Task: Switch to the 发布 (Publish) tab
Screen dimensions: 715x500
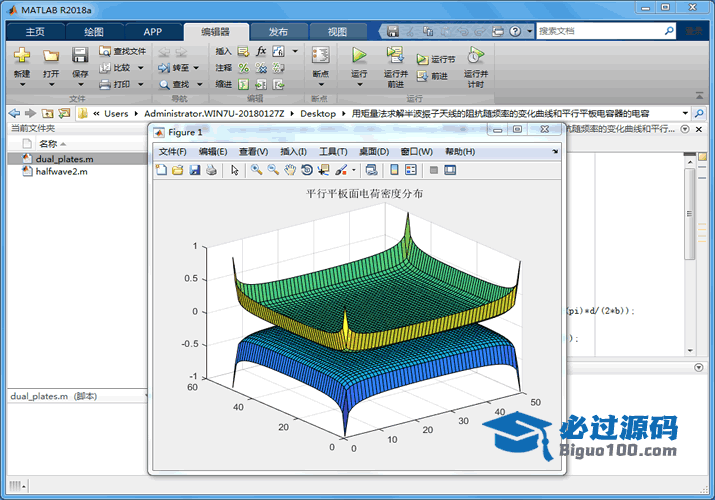Action: point(278,32)
